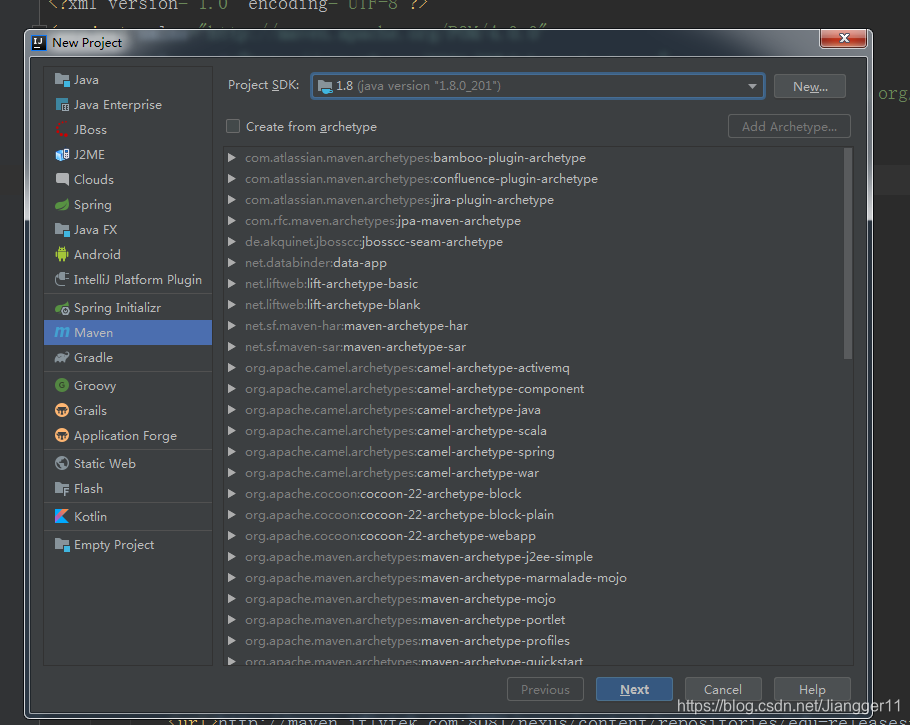This screenshot has width=910, height=725.
Task: Expand camel-archetype-activemq node
Action: (x=232, y=367)
